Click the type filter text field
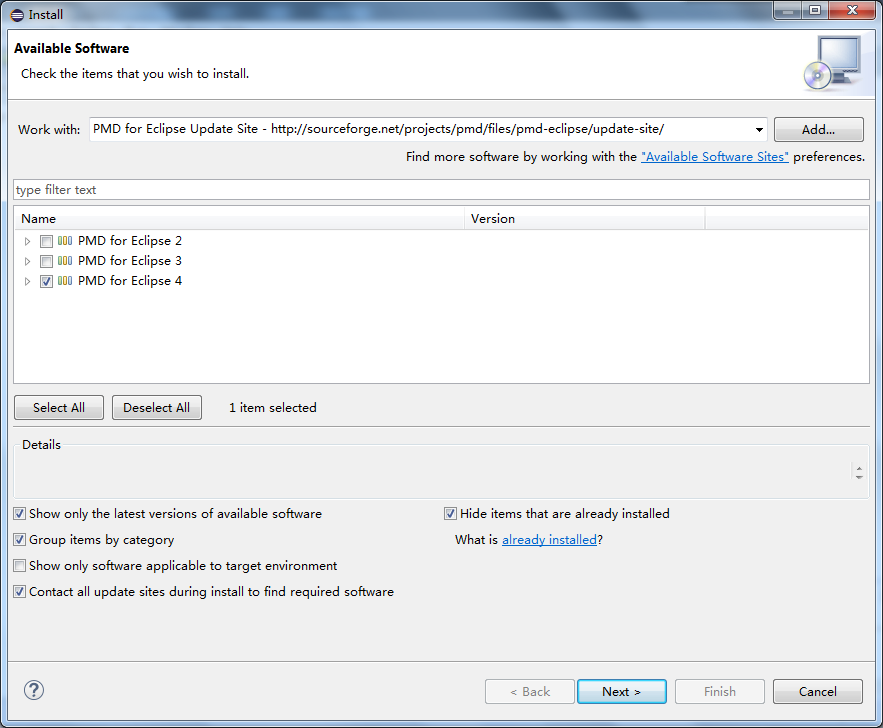This screenshot has height=728, width=883. click(x=442, y=190)
